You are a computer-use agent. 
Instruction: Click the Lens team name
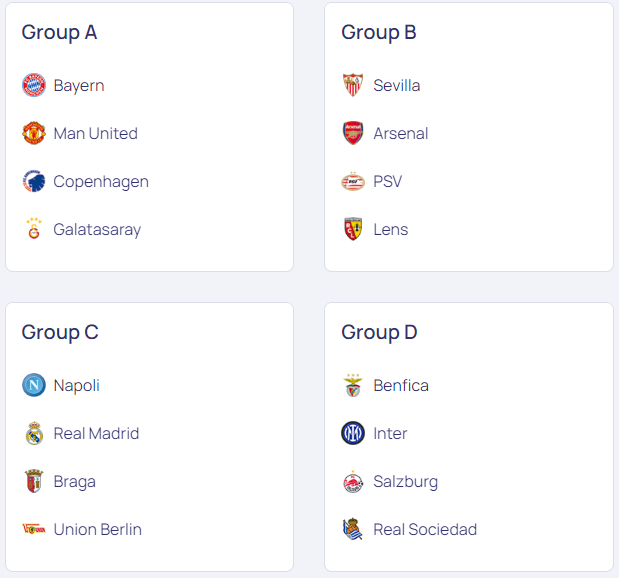point(391,229)
